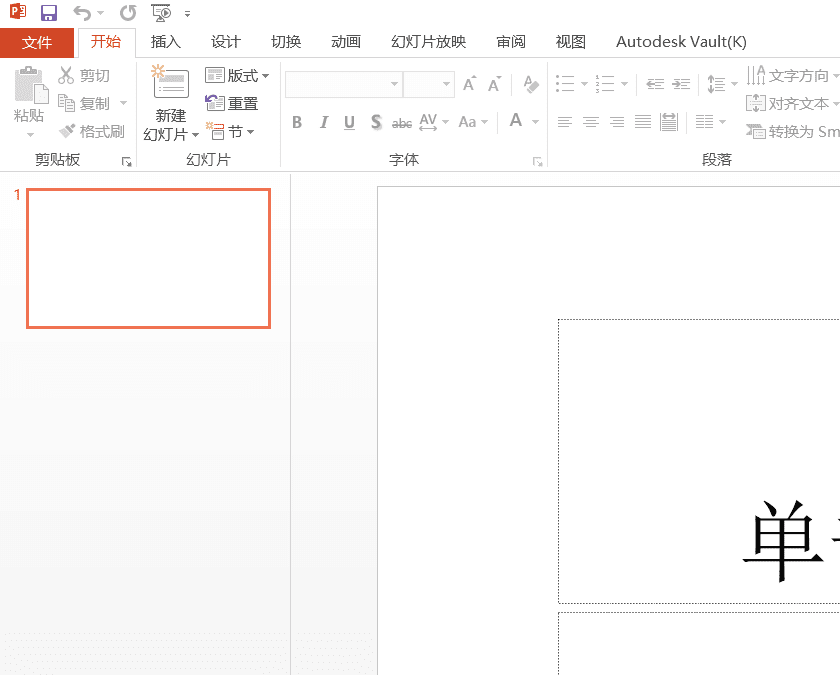Open the 节 section dropdown
The height and width of the screenshot is (675, 840).
tap(231, 131)
